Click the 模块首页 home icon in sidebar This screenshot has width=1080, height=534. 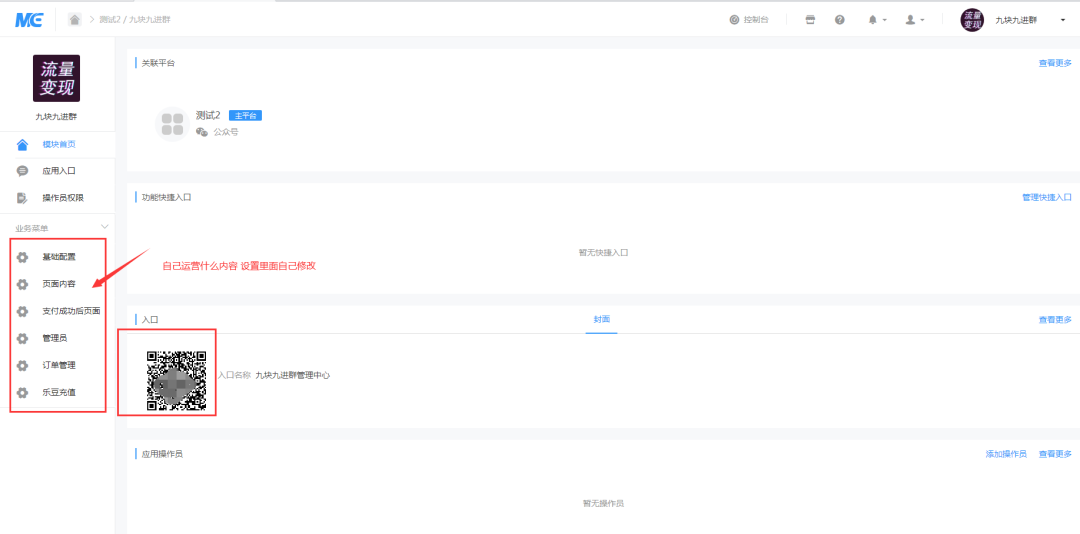[x=23, y=145]
